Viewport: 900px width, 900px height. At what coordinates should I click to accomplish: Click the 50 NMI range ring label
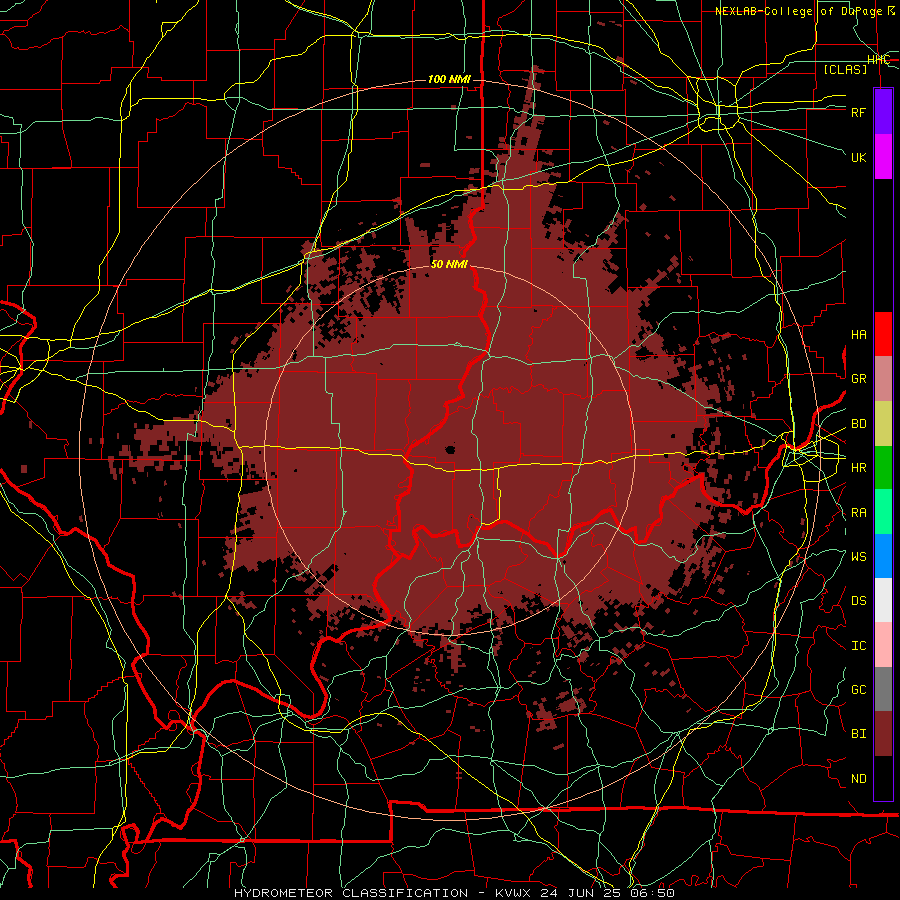pyautogui.click(x=449, y=264)
